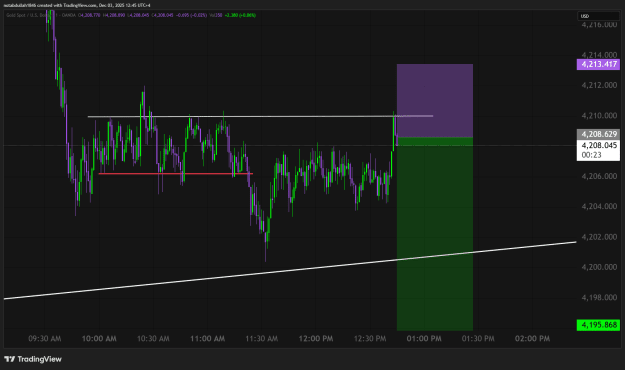Viewport: 625px width, 370px height.
Task: Select the rising white trendline
Action: coord(290,270)
